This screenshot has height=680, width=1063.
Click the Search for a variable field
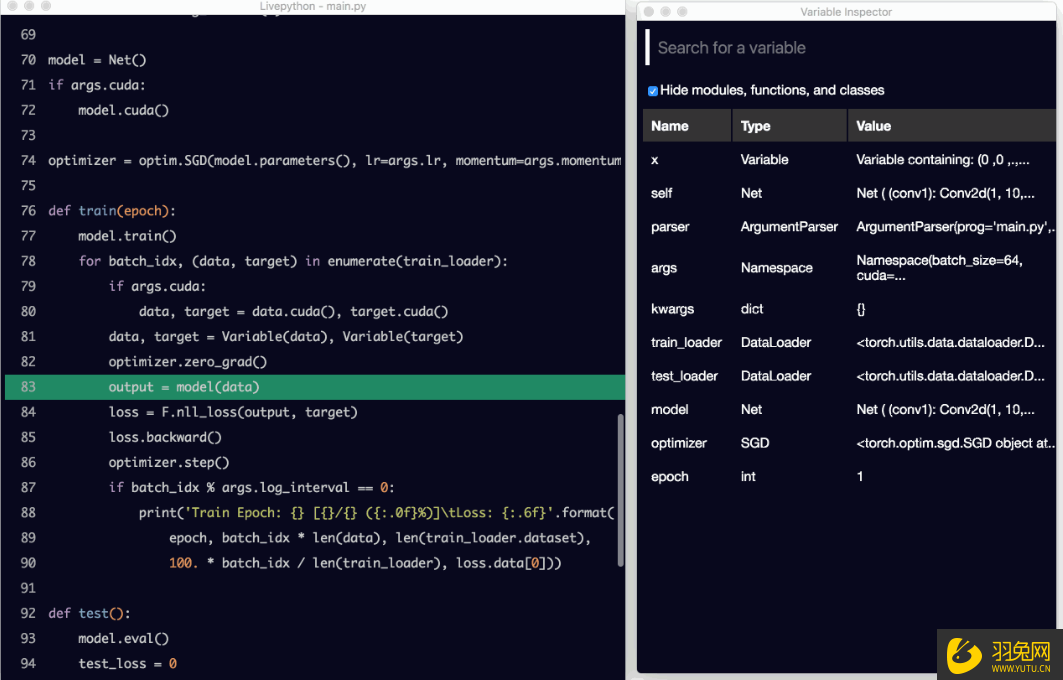point(850,48)
